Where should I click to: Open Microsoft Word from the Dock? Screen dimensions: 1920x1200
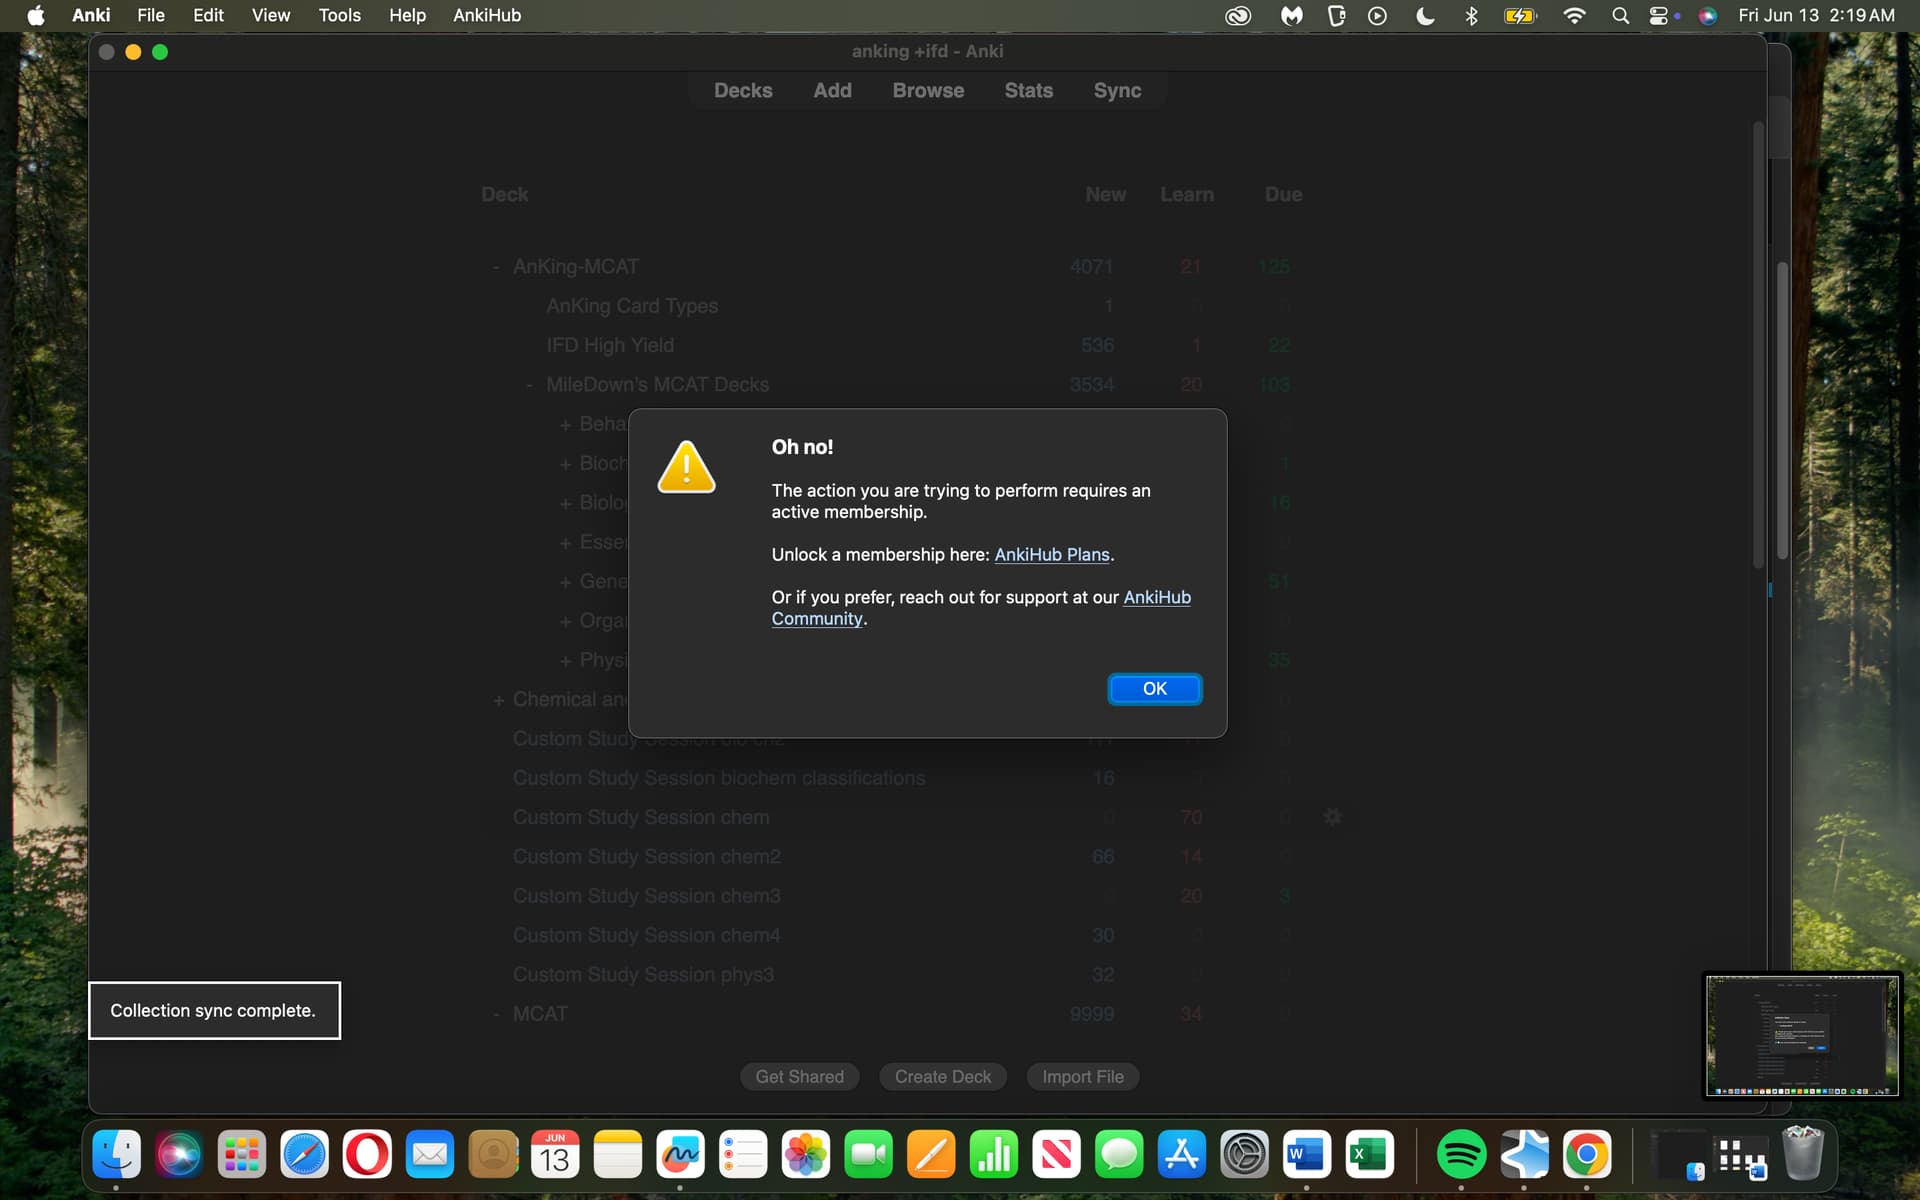coord(1307,1154)
